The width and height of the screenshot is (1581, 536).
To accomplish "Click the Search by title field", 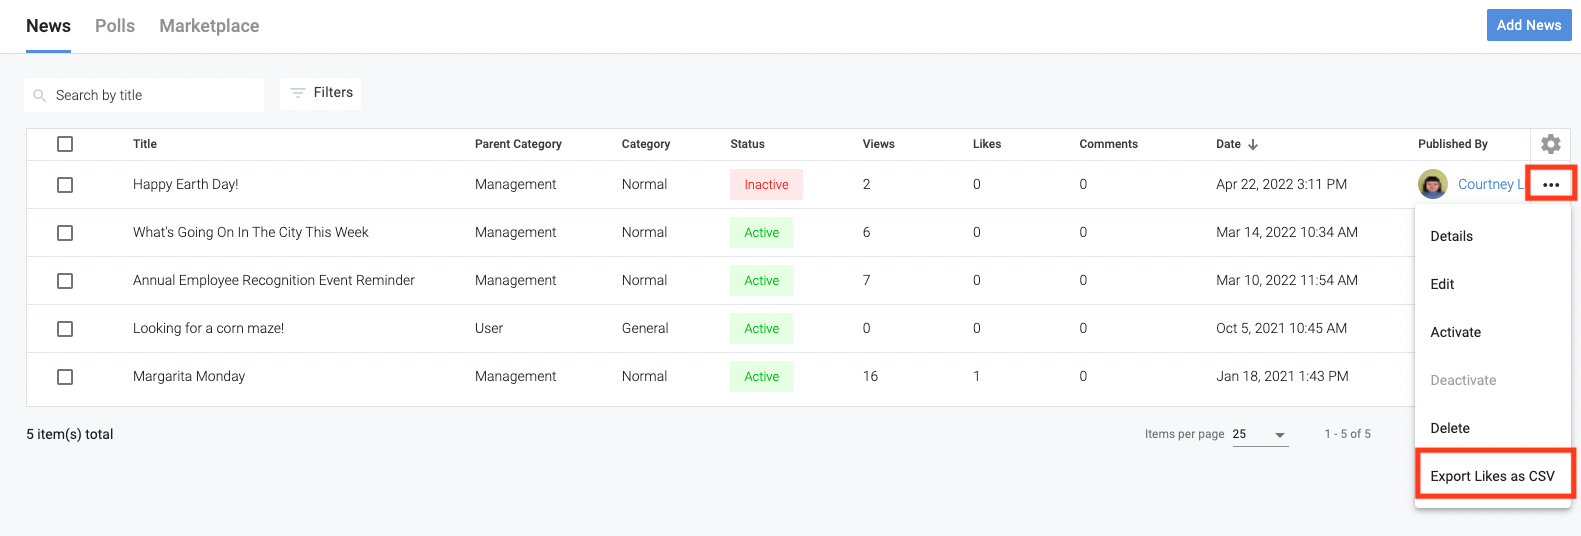I will 150,96.
